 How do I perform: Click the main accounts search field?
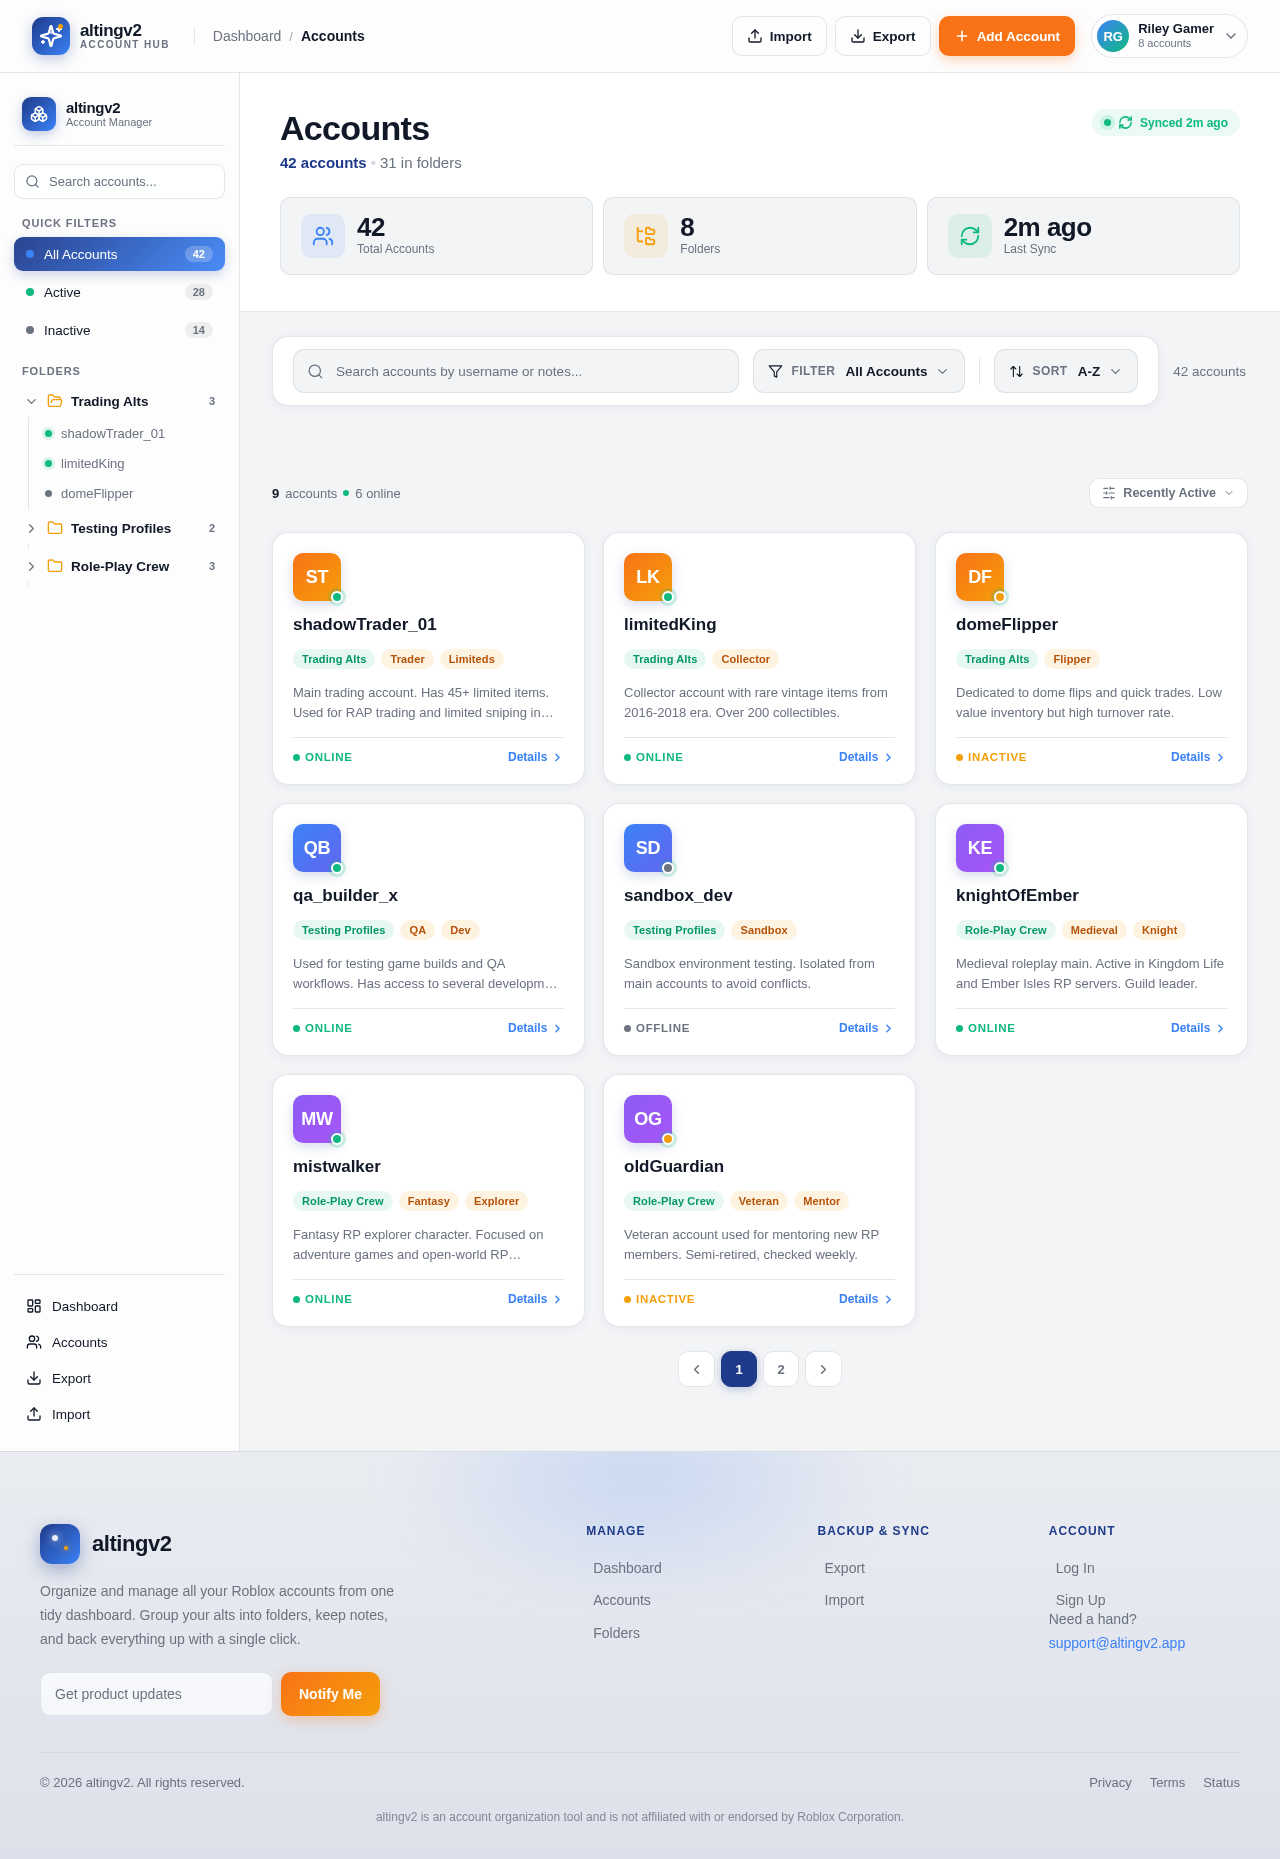[516, 371]
